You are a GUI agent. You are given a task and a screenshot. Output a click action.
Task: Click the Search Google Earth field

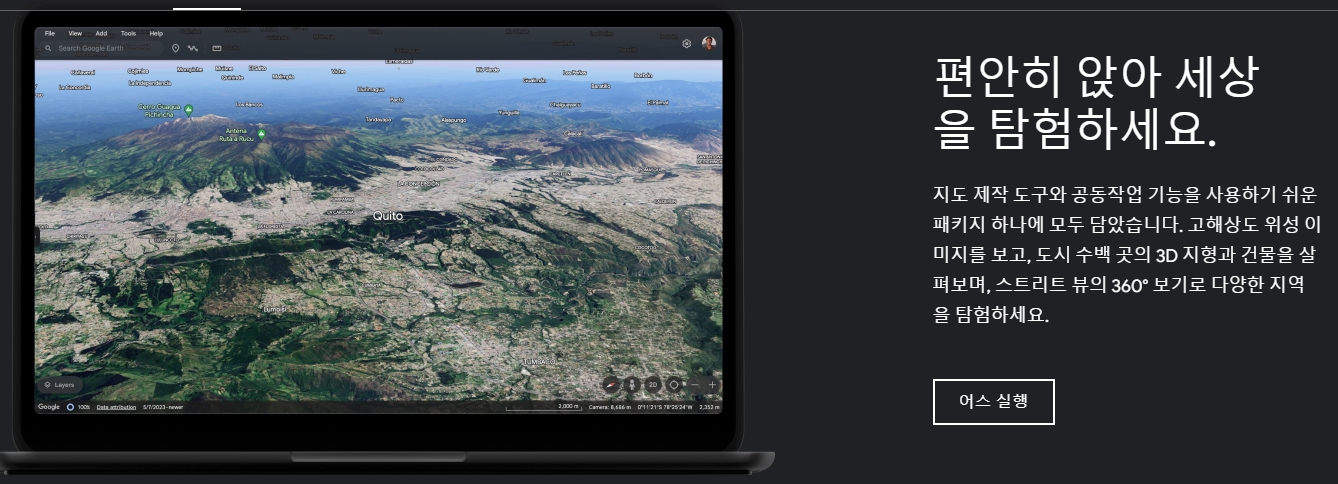(102, 48)
